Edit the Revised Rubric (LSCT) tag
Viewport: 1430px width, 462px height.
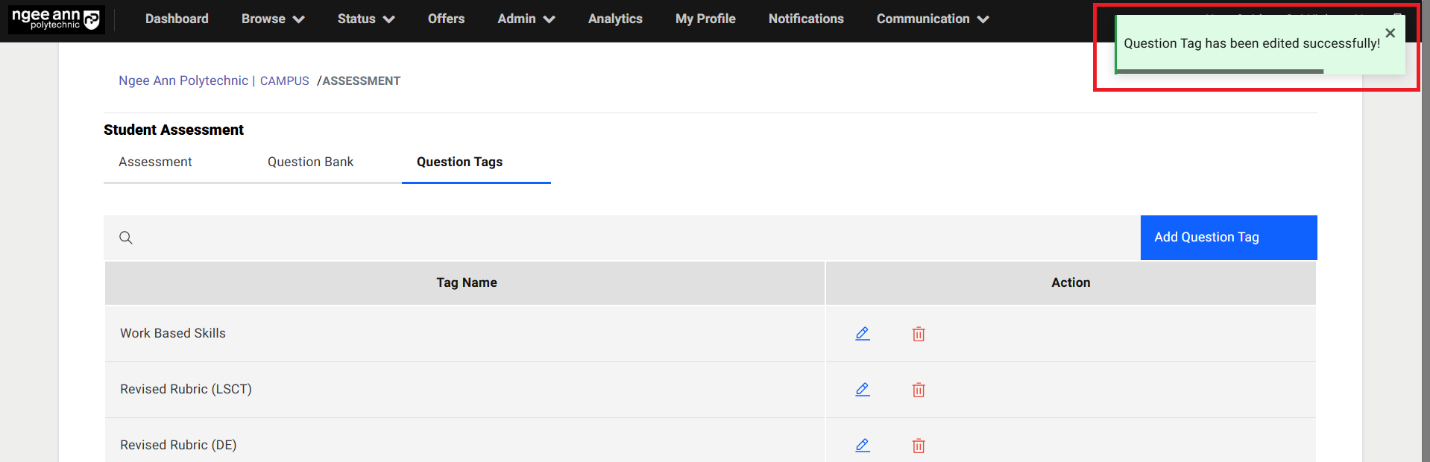[862, 390]
